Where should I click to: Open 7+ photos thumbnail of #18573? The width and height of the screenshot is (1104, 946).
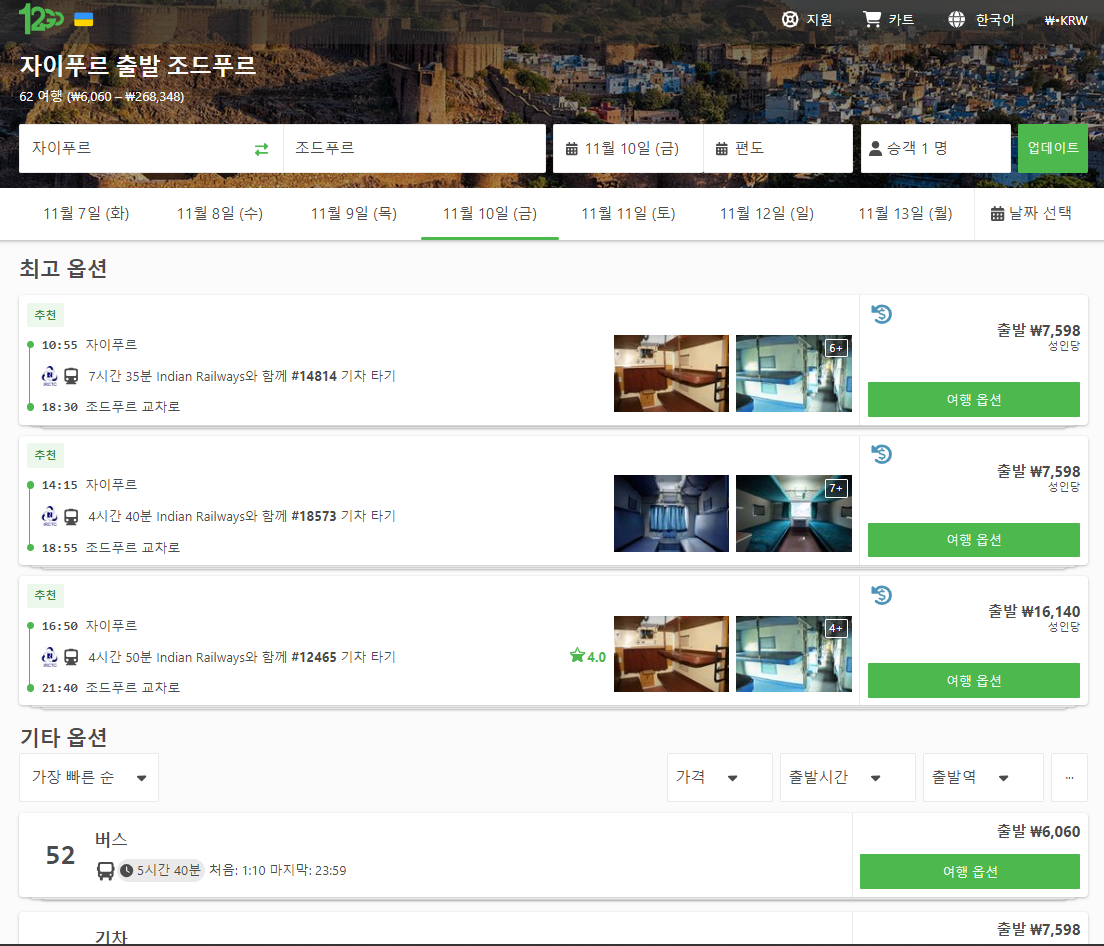[794, 513]
